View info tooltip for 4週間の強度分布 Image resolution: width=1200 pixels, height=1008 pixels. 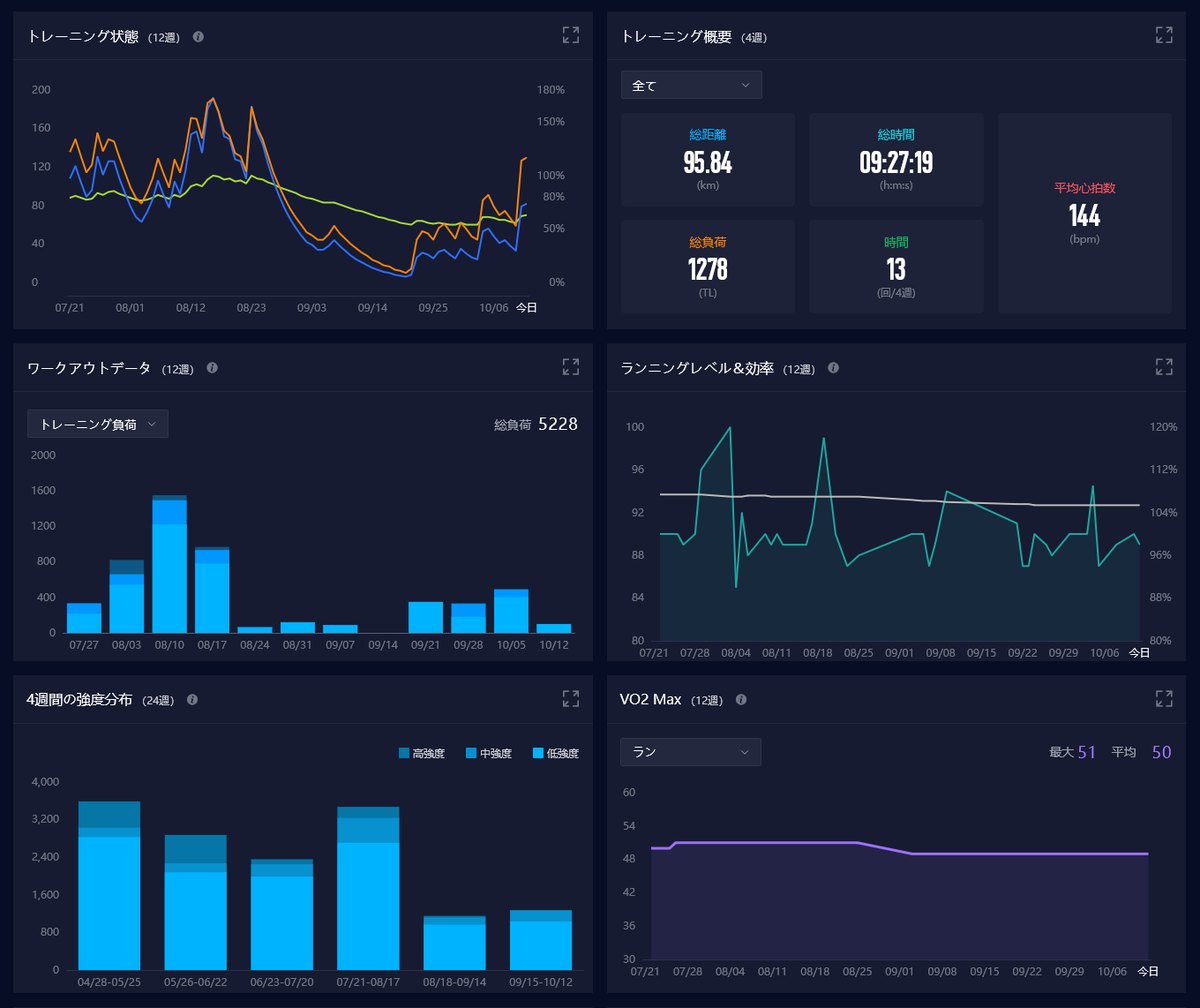click(192, 700)
